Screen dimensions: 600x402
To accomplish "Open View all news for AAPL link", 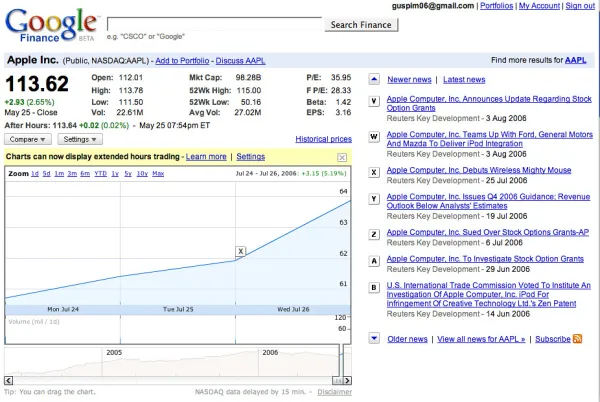I will pyautogui.click(x=481, y=339).
